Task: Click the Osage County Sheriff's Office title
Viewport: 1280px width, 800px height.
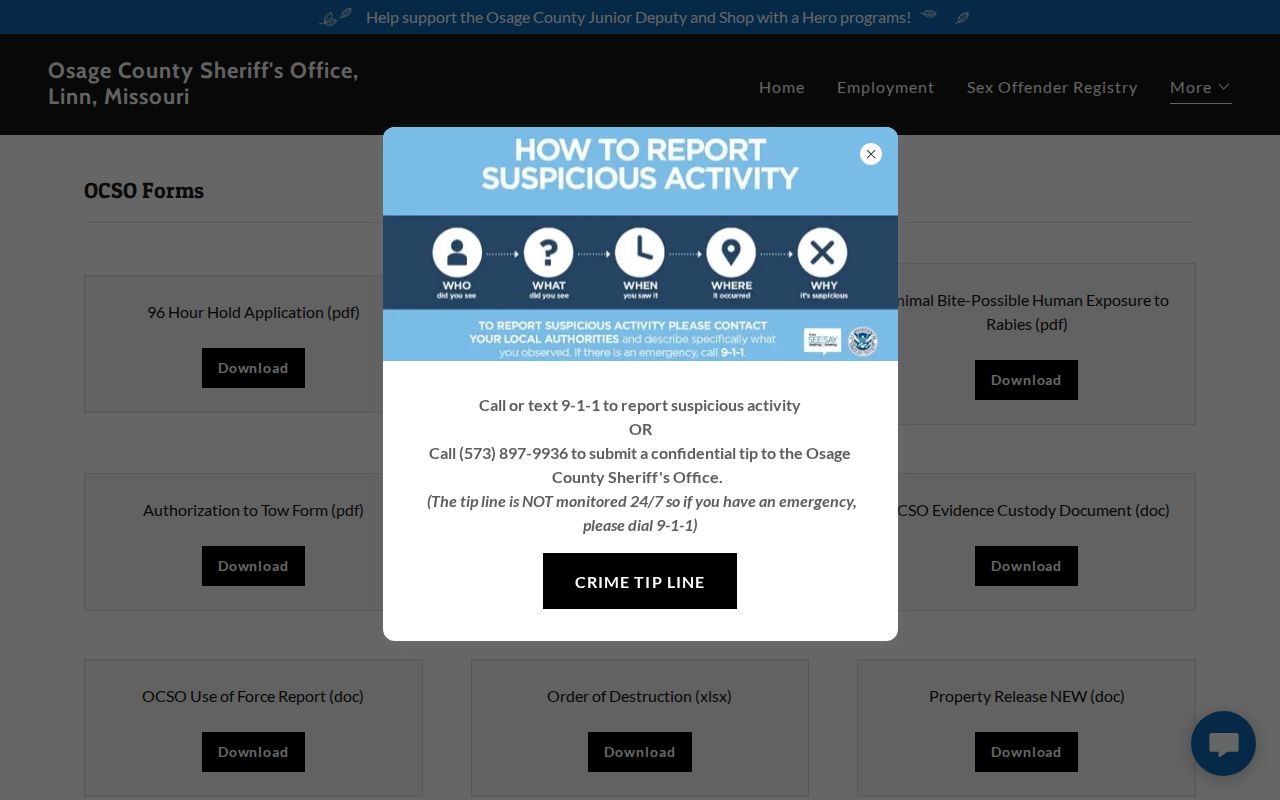Action: (x=203, y=84)
